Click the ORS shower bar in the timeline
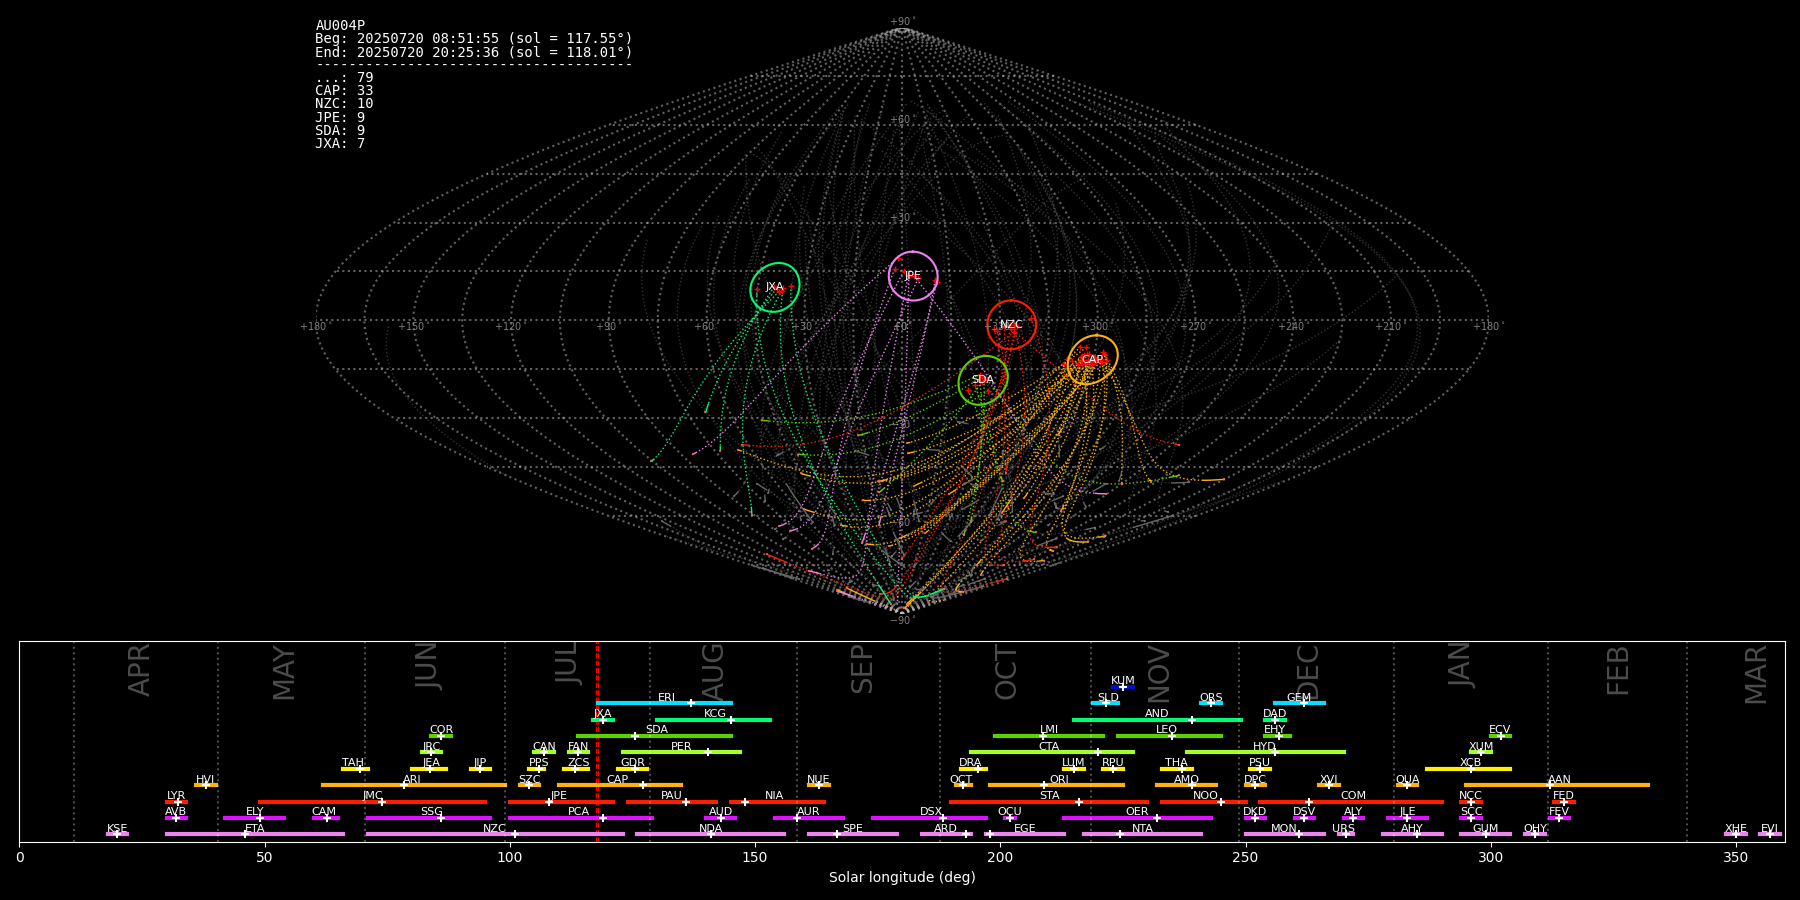 coord(1211,703)
